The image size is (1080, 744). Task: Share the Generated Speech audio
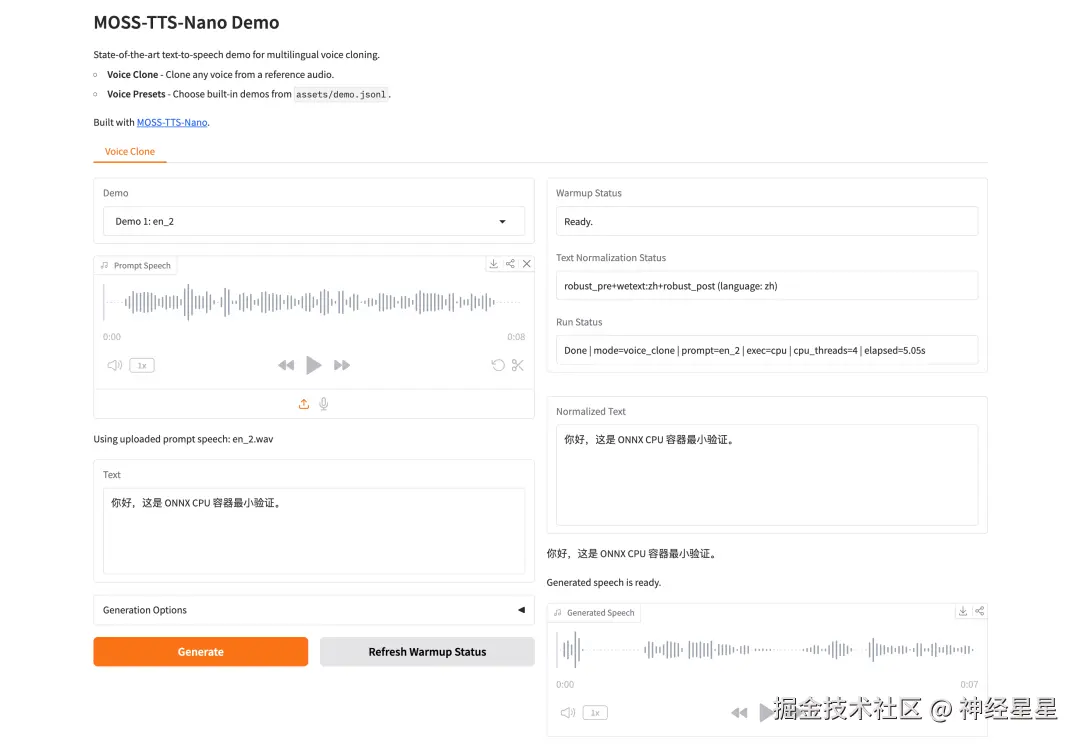pyautogui.click(x=979, y=611)
